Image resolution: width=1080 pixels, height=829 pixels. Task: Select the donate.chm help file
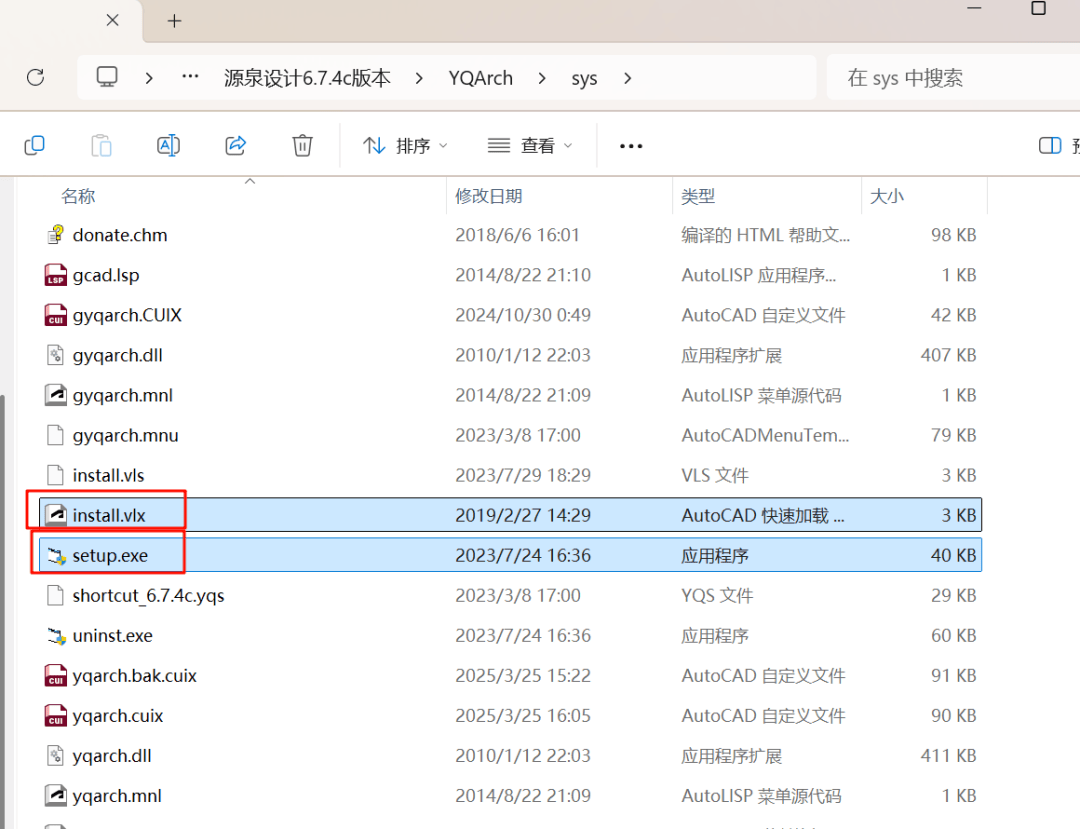click(119, 235)
